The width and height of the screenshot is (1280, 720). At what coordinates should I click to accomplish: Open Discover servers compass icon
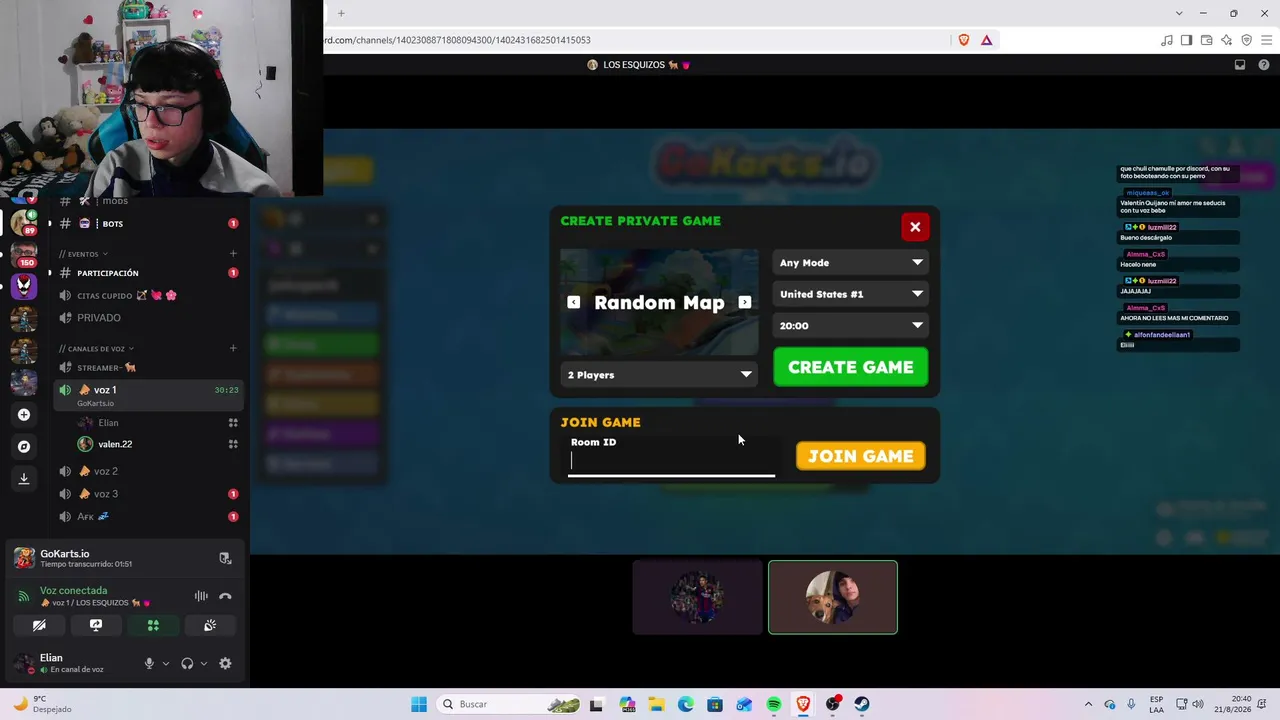coord(24,447)
